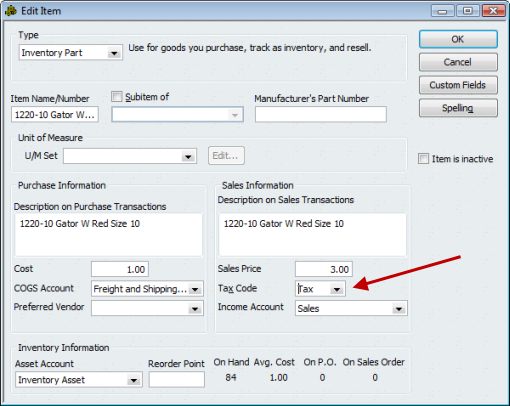Click the Description on Sales Transactions box
This screenshot has height=406, width=510.
pyautogui.click(x=312, y=235)
